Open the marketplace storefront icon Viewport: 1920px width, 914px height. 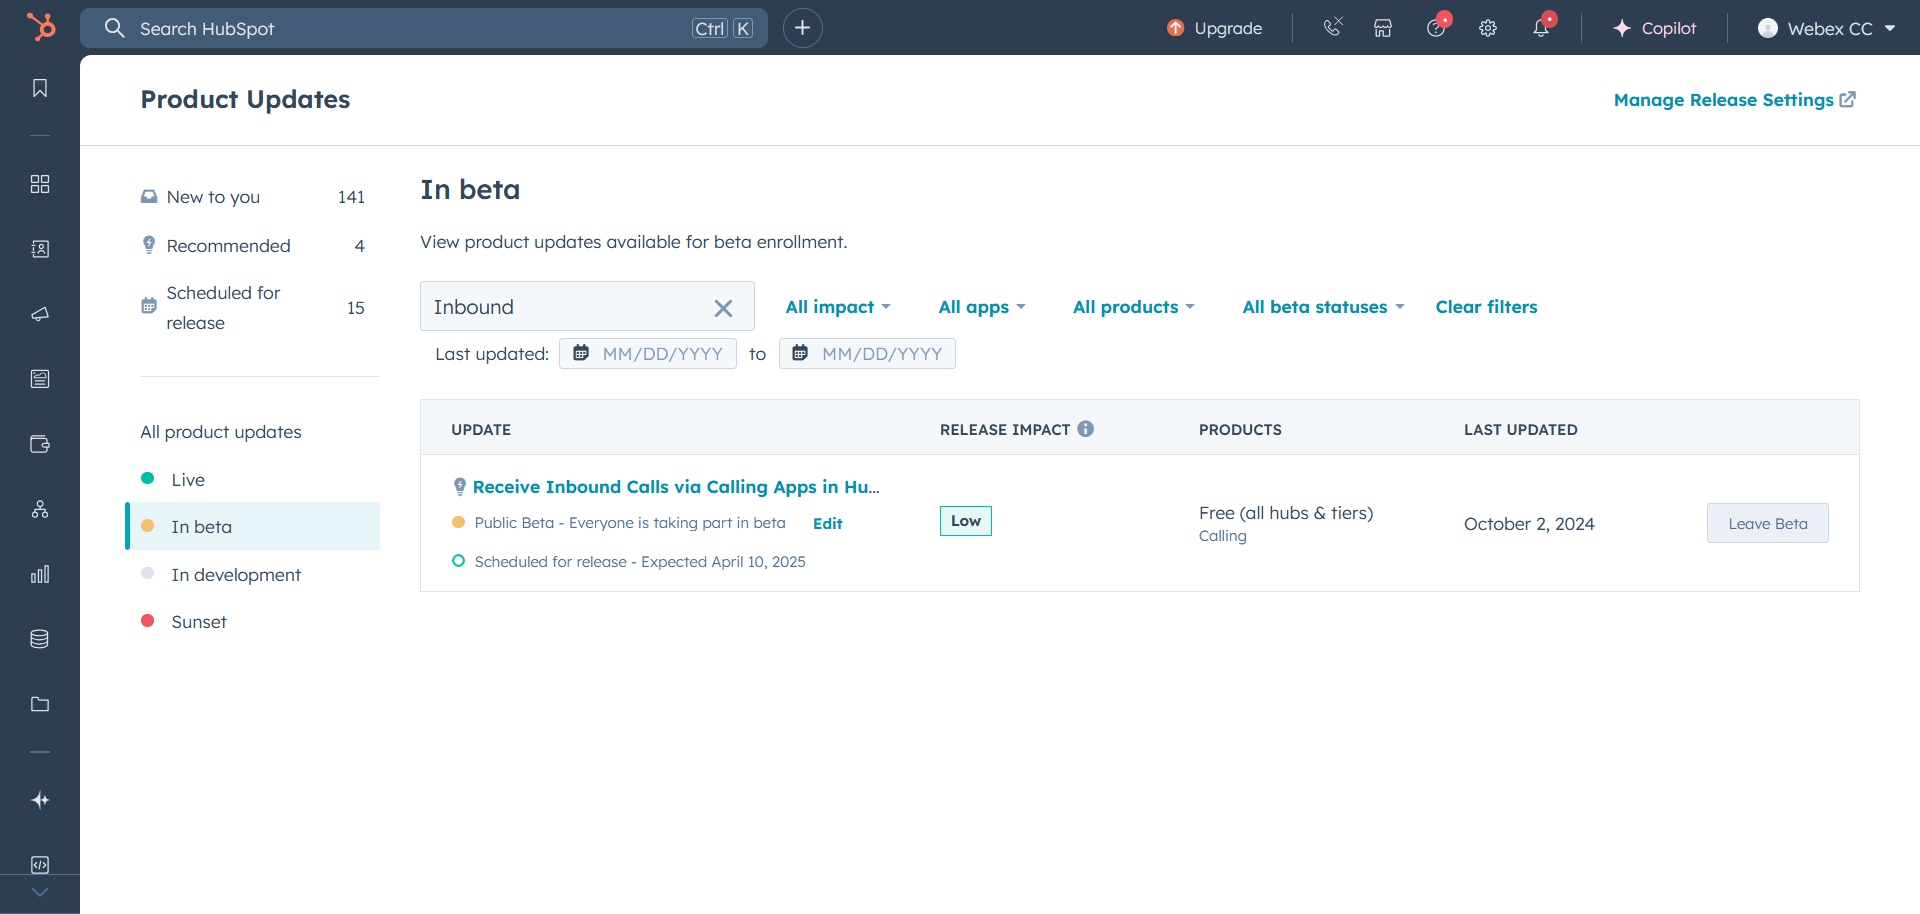[x=1383, y=28]
